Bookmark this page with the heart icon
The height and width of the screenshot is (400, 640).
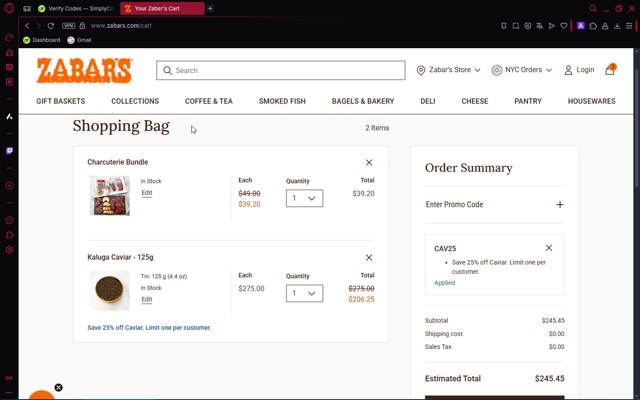[564, 26]
